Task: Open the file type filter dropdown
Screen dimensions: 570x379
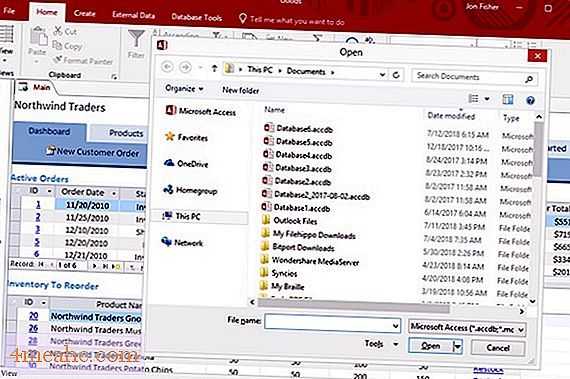Action: coord(521,329)
